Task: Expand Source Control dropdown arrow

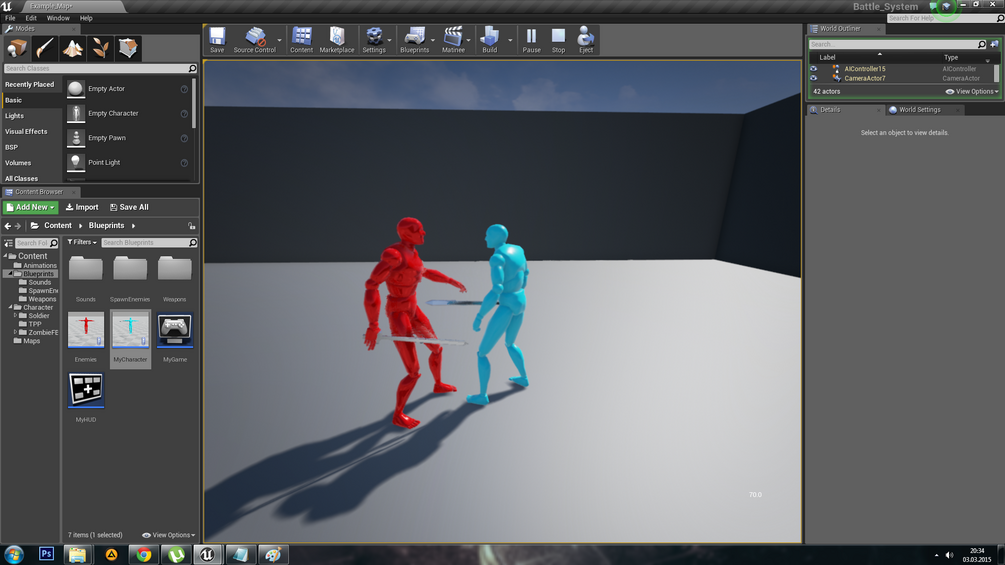Action: click(x=279, y=40)
